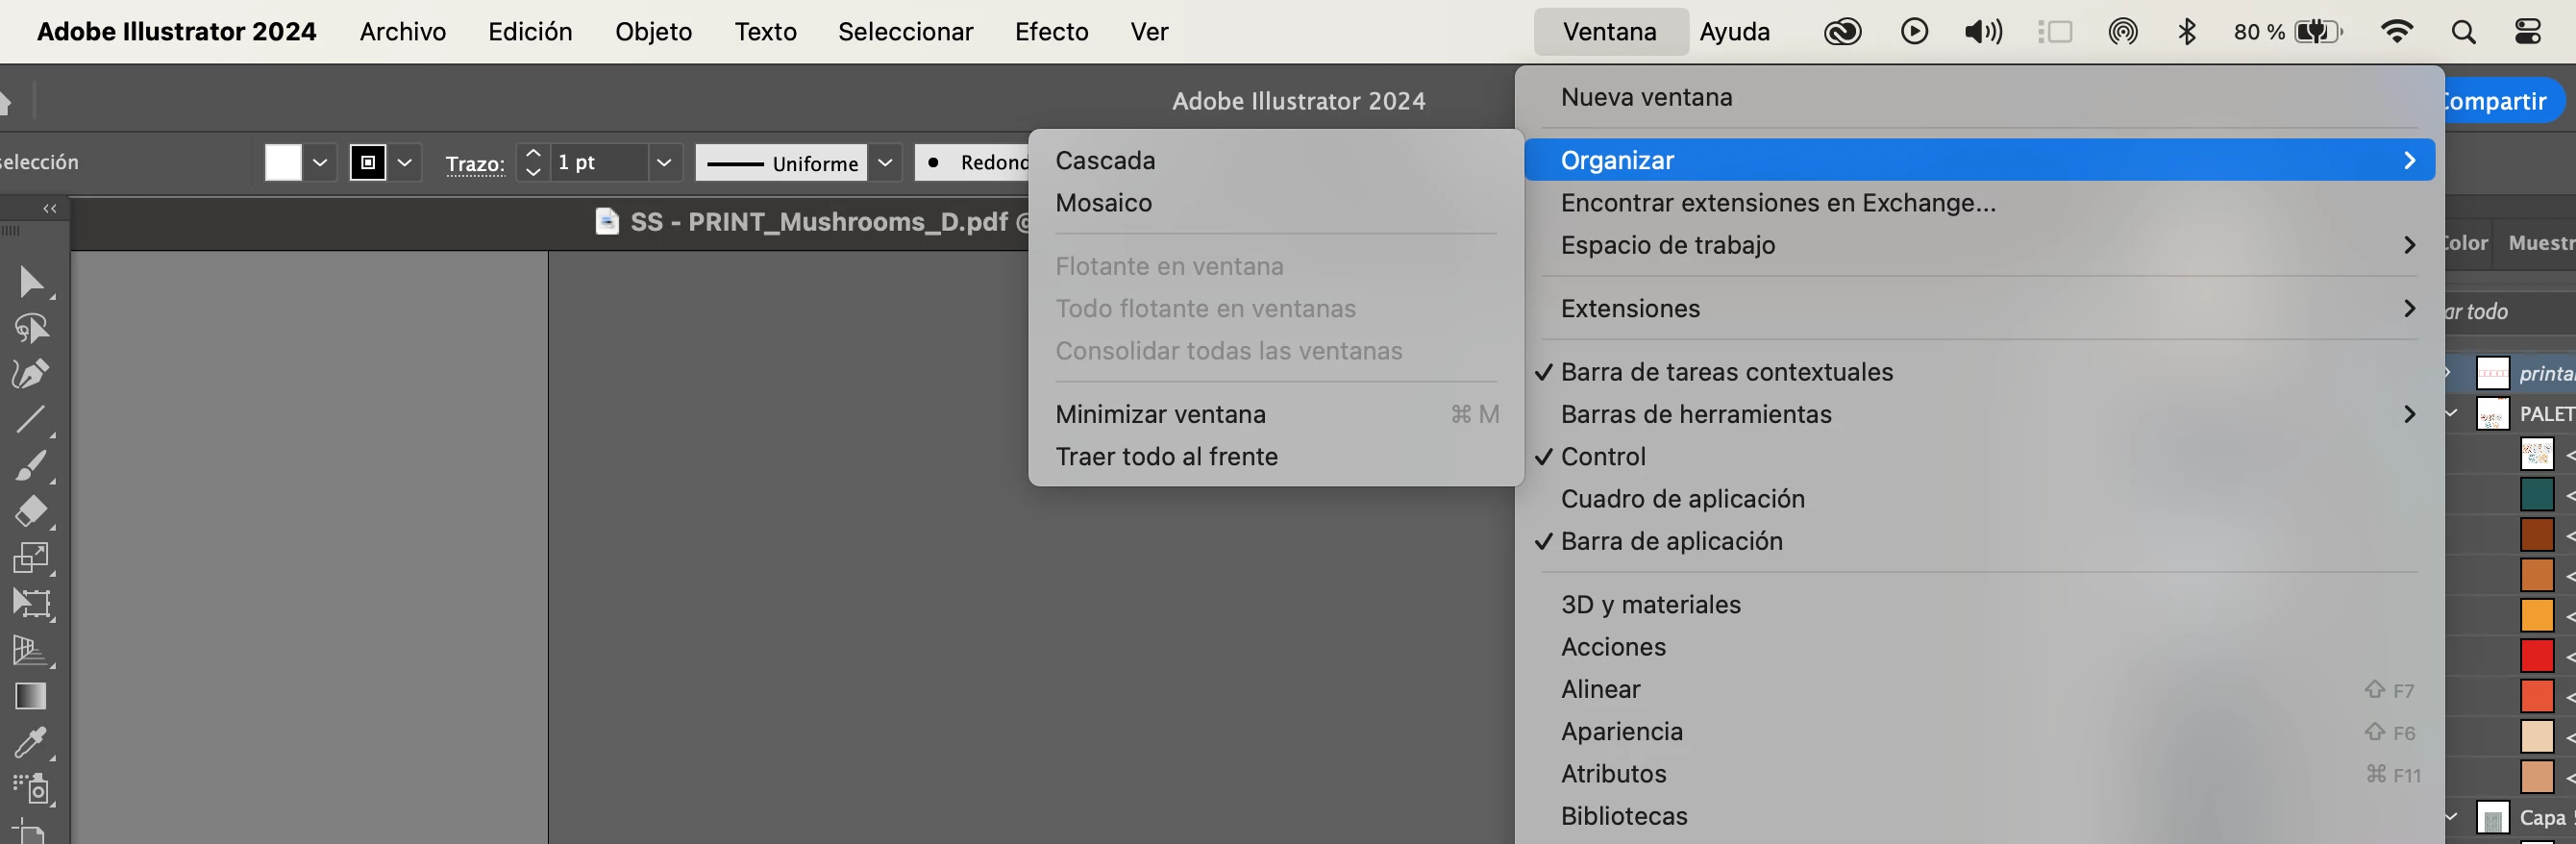Click the stroke color swatch box

click(368, 162)
